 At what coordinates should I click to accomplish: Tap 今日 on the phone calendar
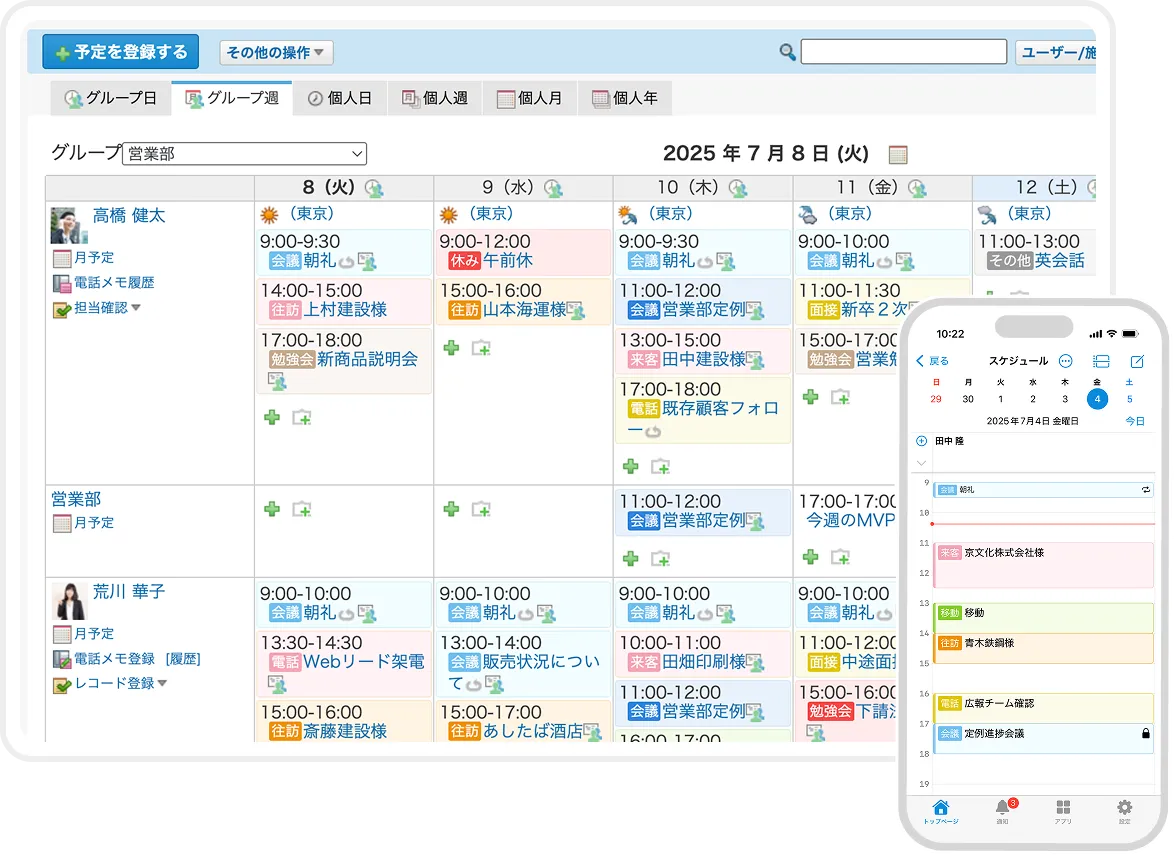(x=1134, y=421)
